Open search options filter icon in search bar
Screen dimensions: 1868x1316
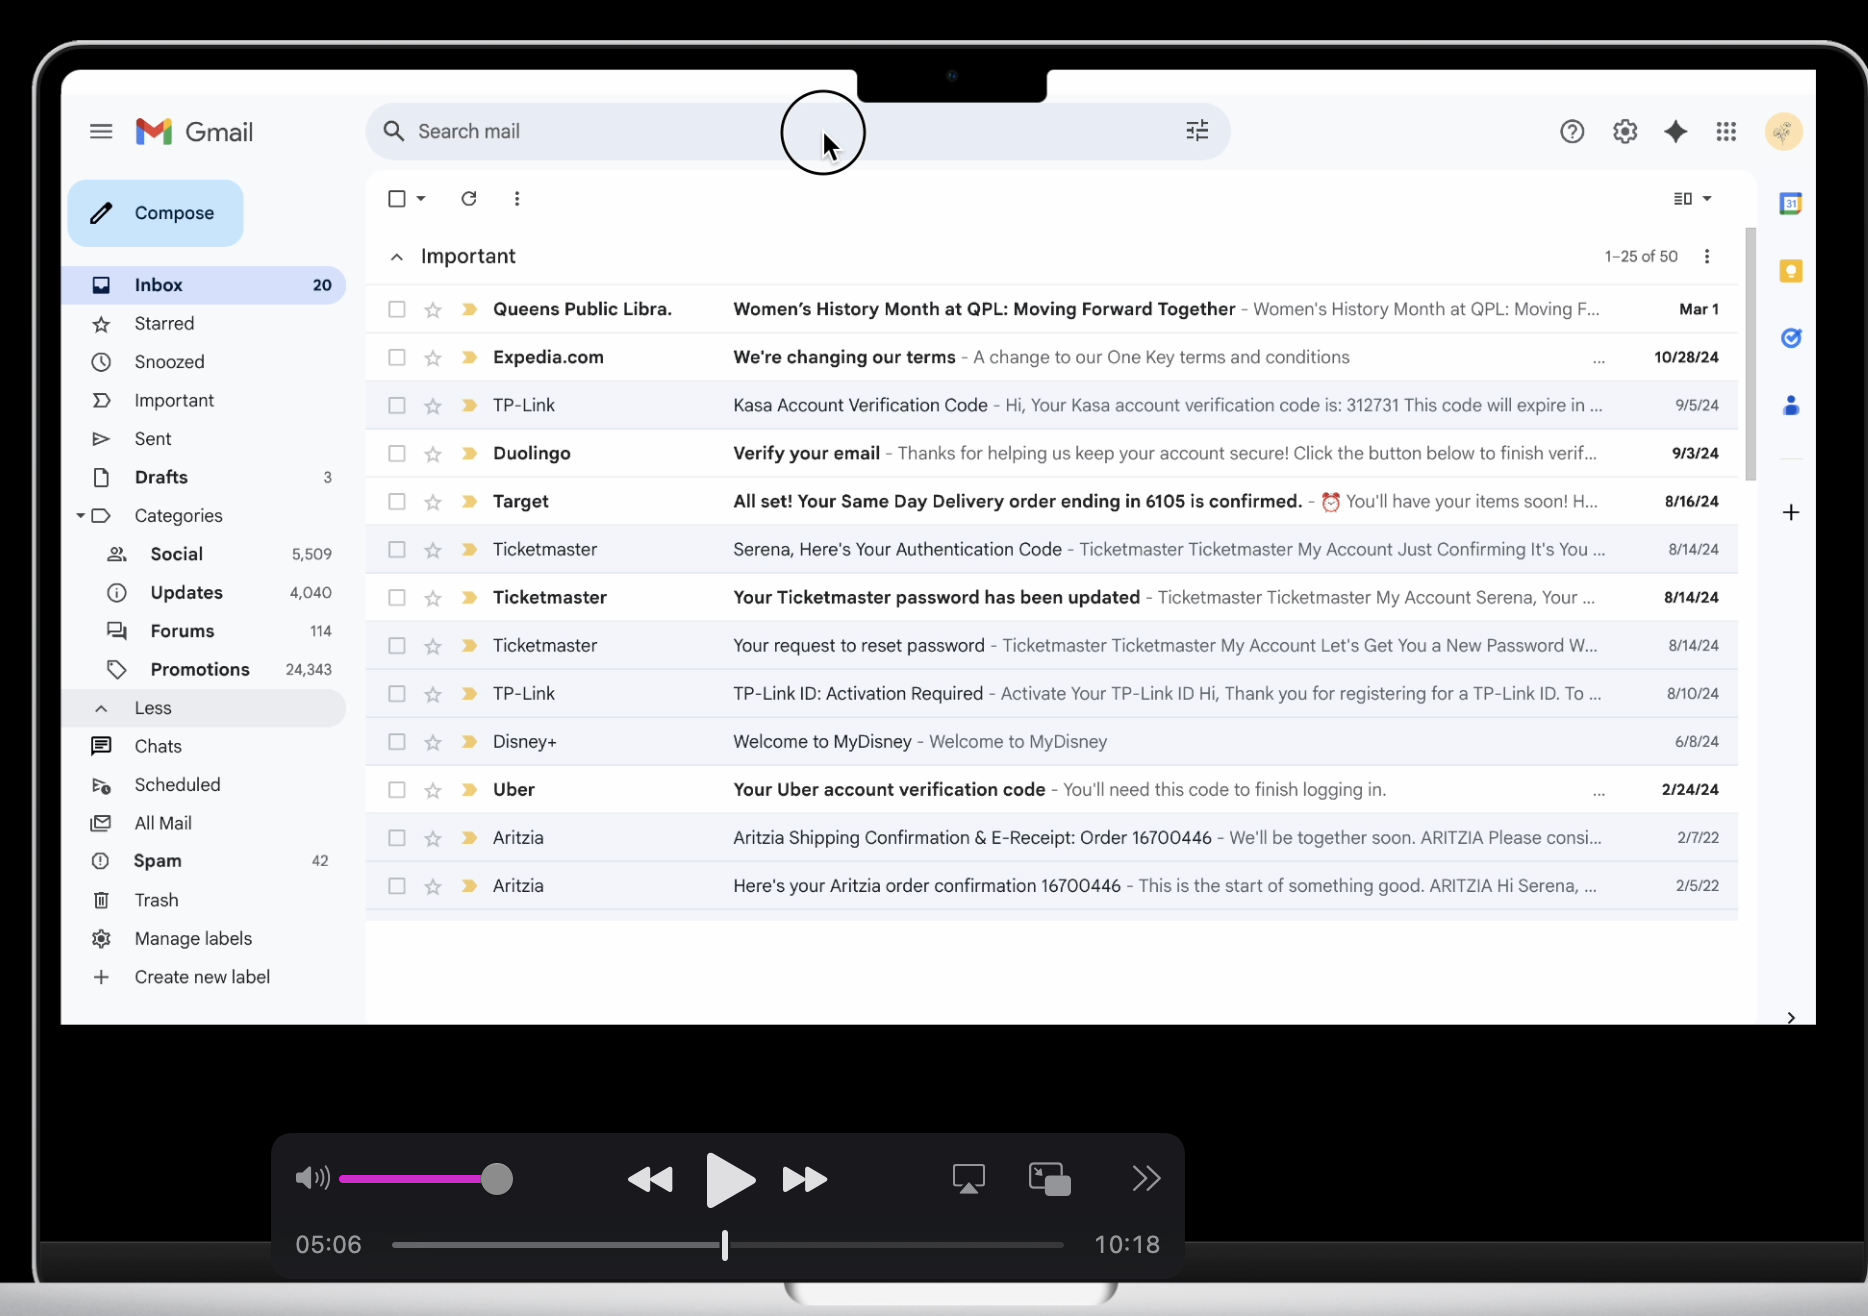pyautogui.click(x=1197, y=131)
